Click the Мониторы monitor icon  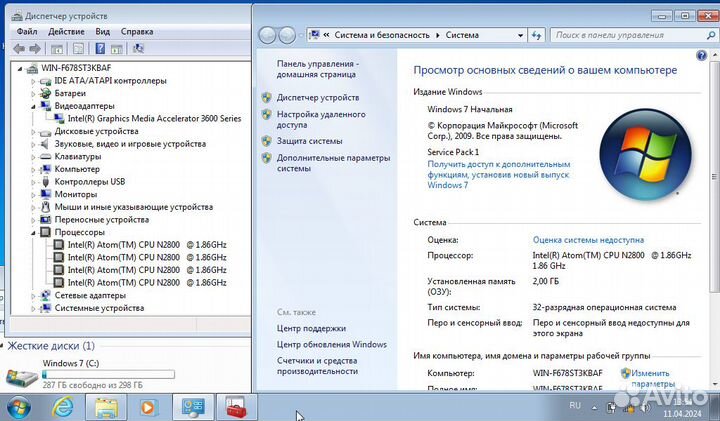[45, 194]
